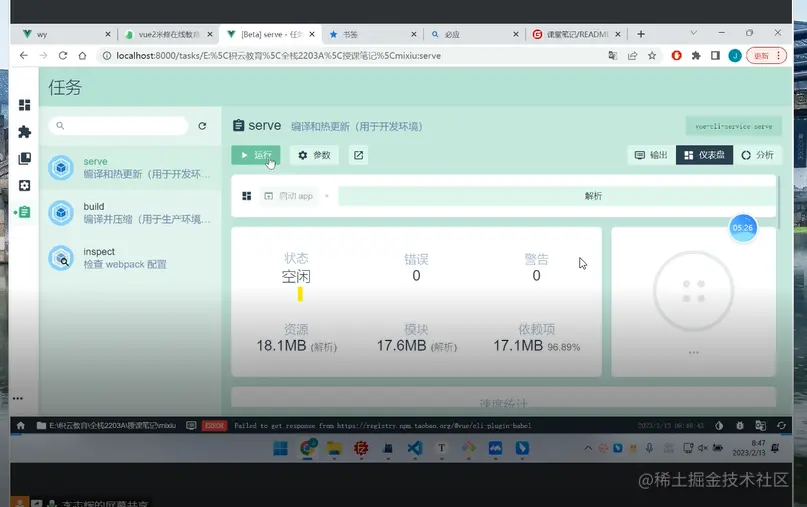The width and height of the screenshot is (807, 507).
Task: Click the language translate icon in the status bar
Action: click(x=760, y=425)
